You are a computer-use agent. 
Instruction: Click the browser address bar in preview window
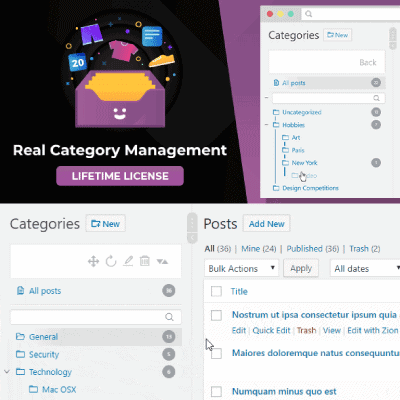[x=351, y=14]
